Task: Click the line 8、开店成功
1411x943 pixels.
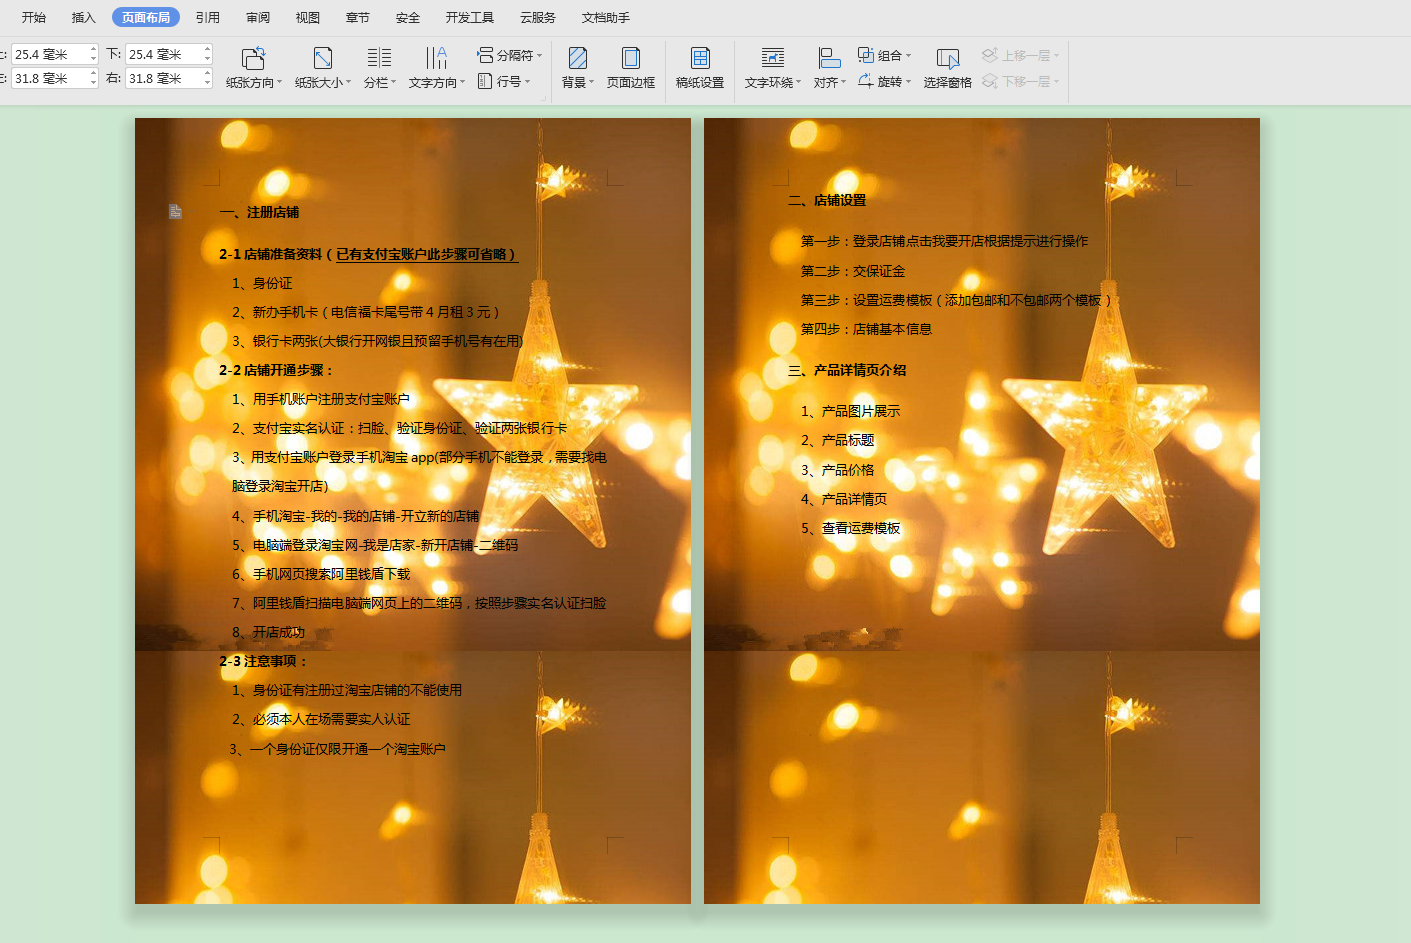Action: [x=268, y=632]
